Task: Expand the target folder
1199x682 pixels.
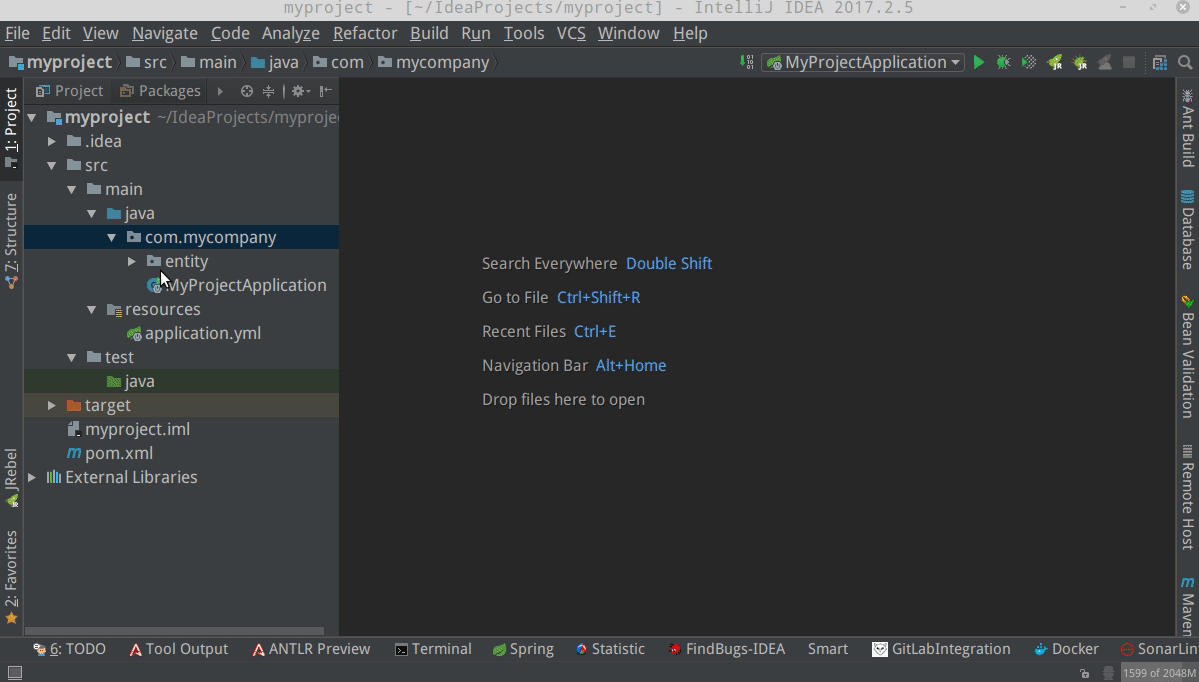Action: pos(52,405)
